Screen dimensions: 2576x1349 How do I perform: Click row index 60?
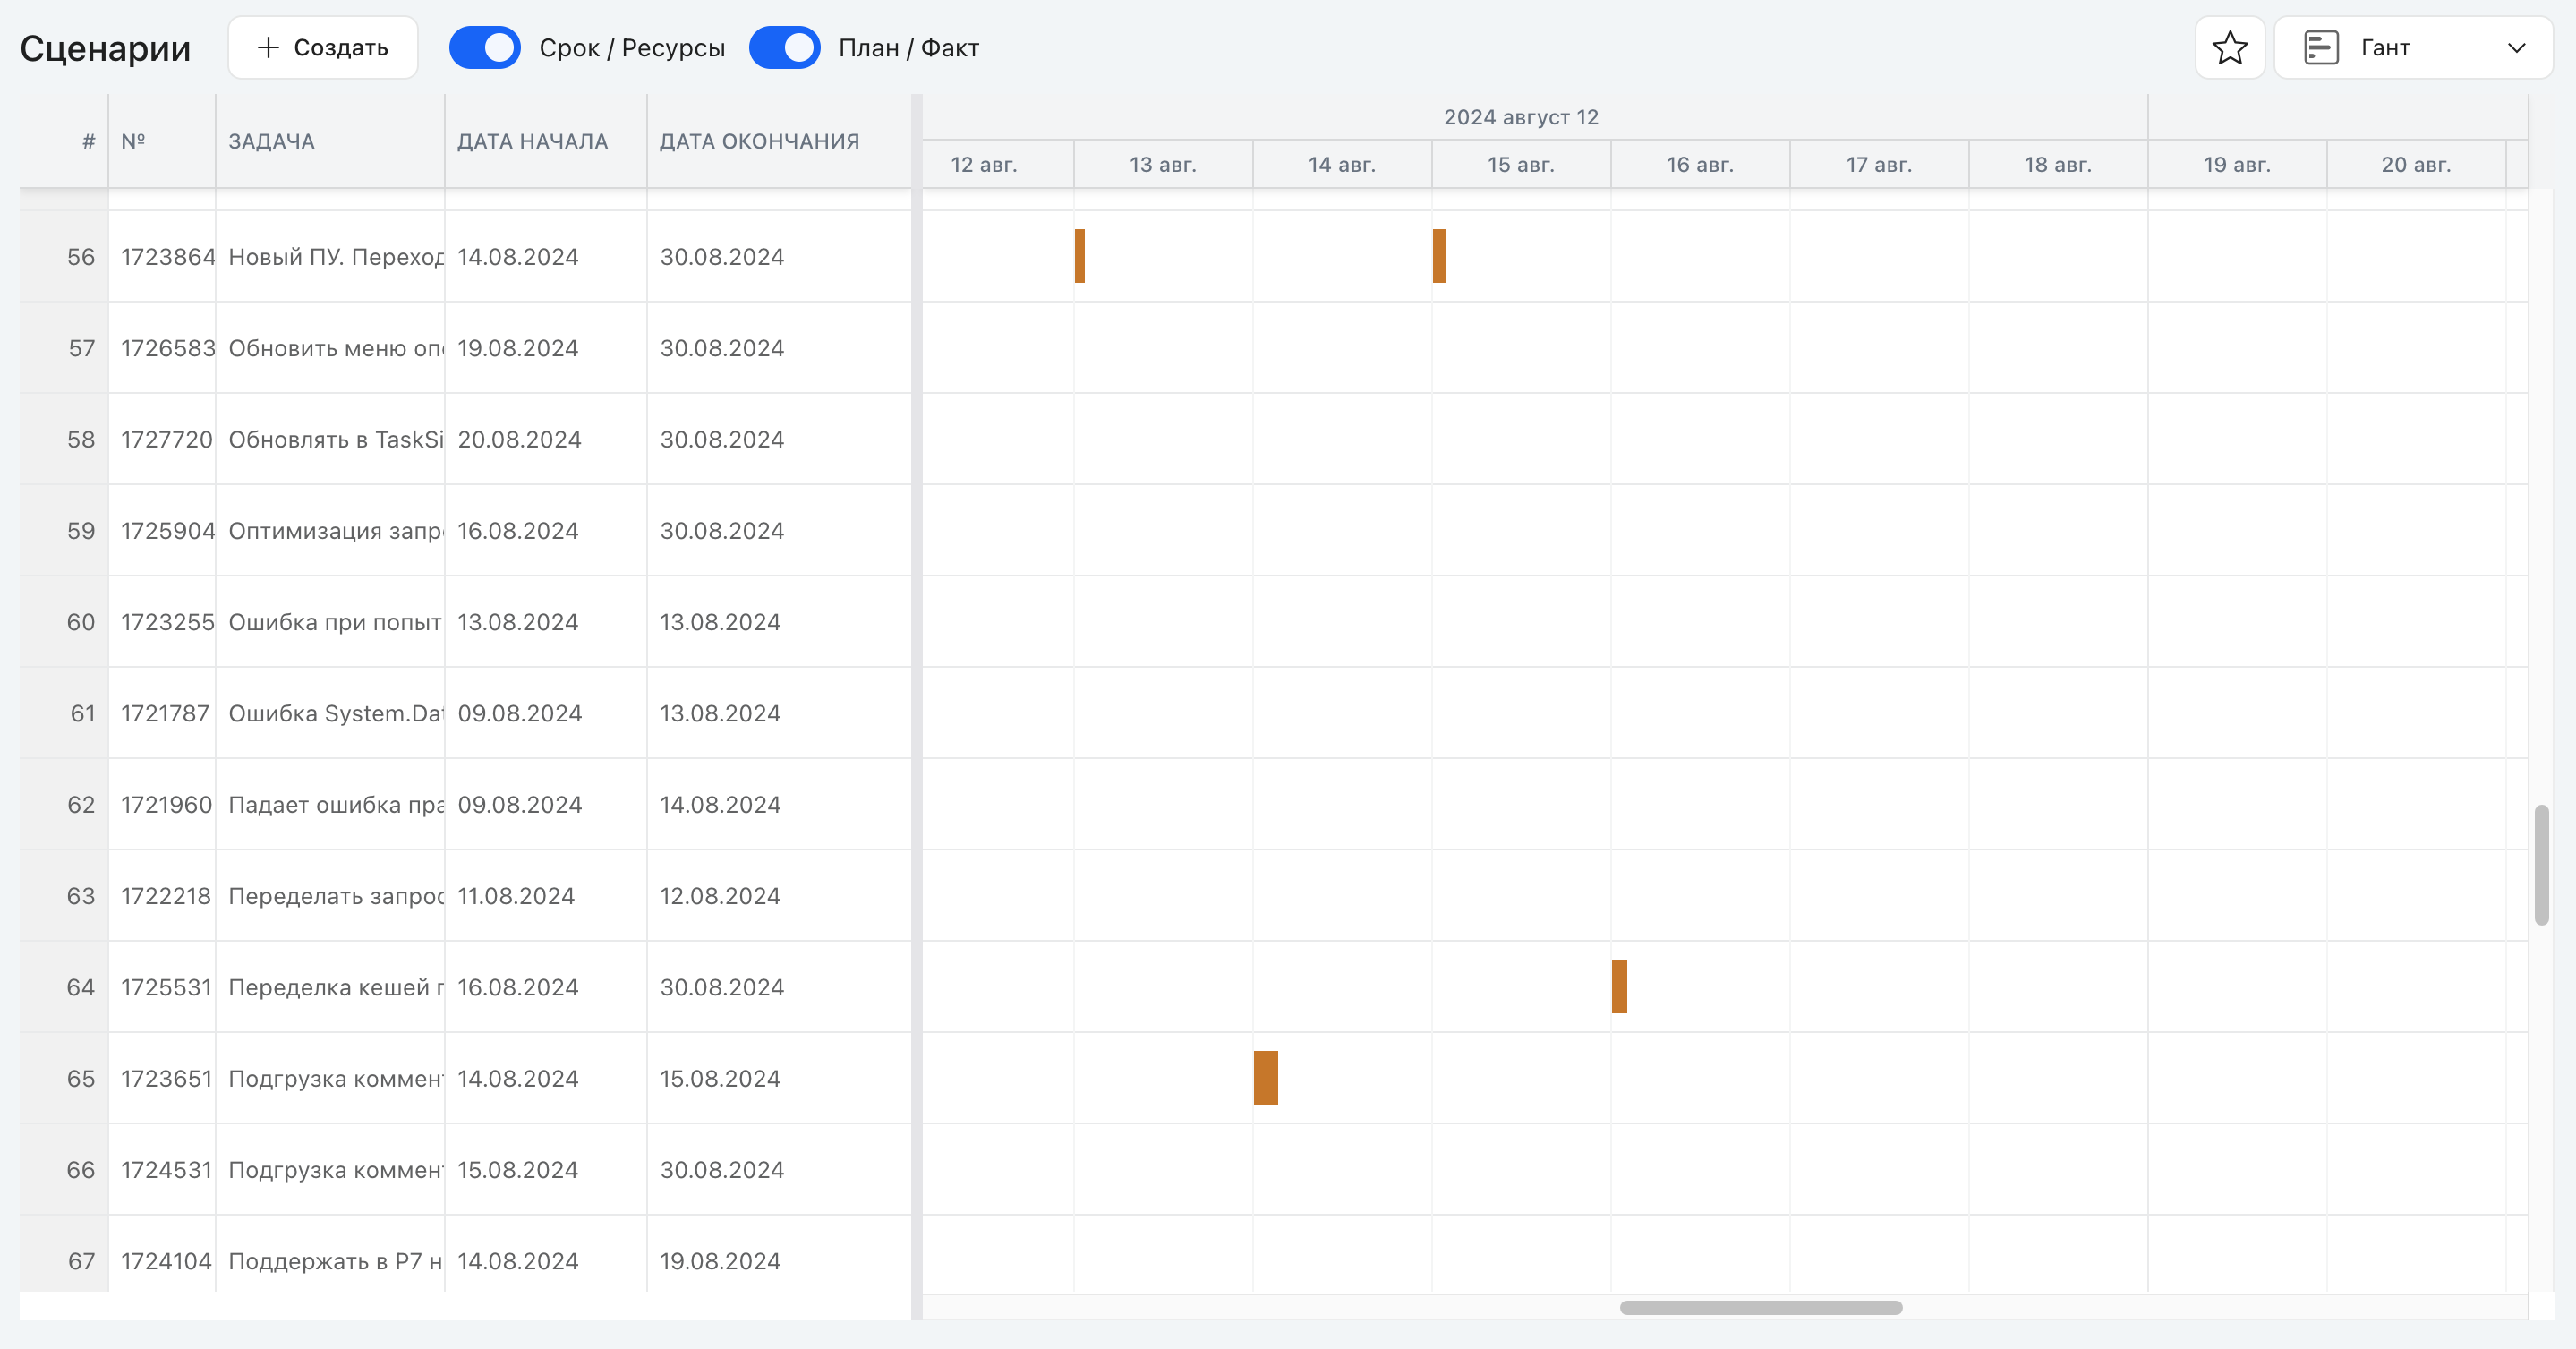[x=81, y=622]
